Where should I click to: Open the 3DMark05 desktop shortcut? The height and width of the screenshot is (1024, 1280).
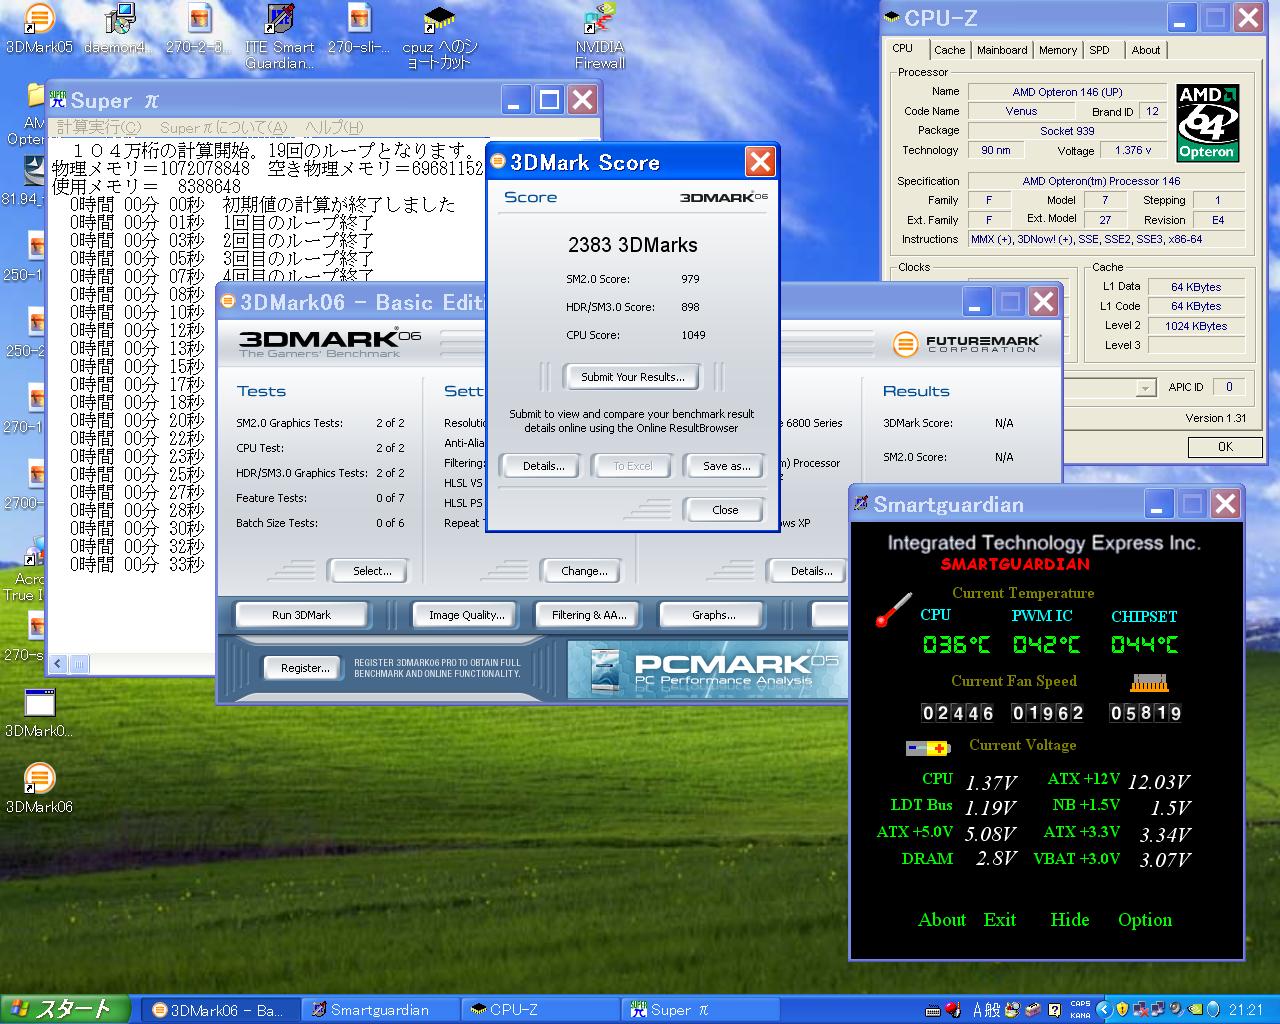(x=39, y=27)
